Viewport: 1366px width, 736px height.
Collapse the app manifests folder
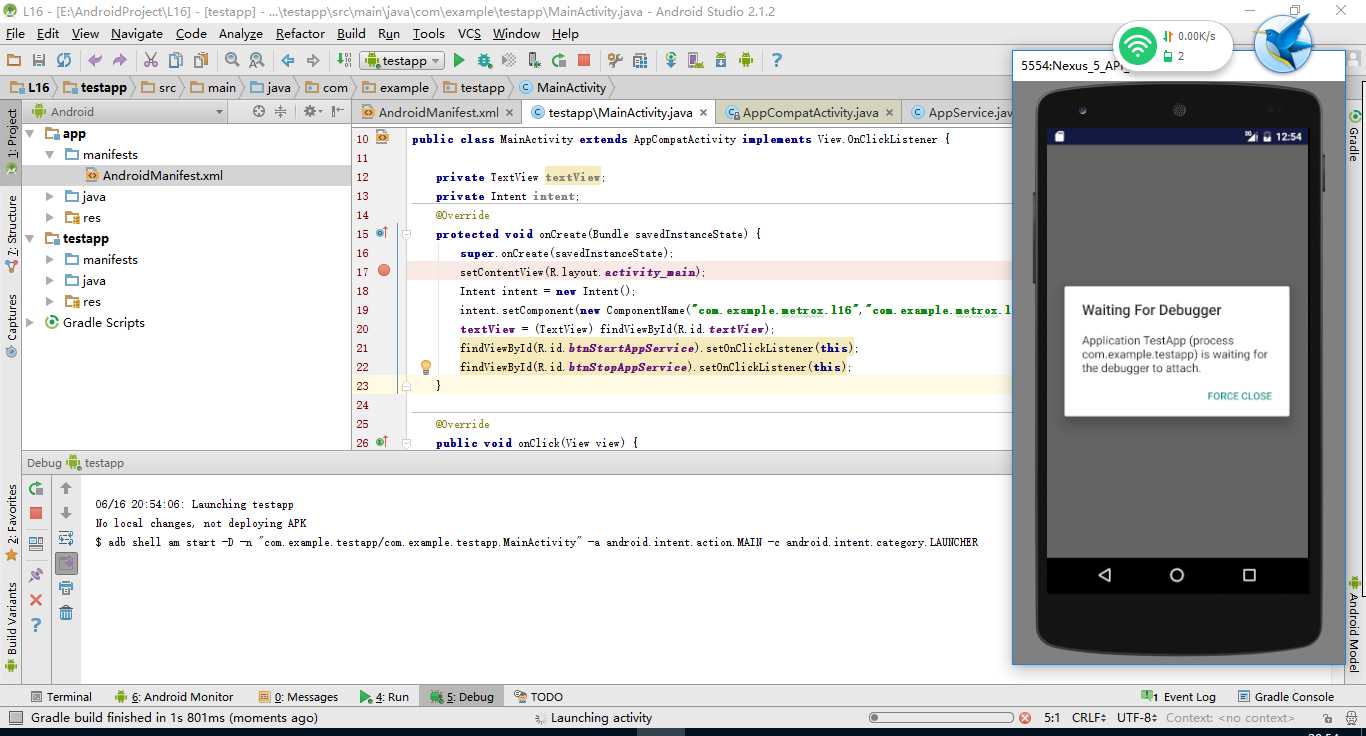[x=50, y=154]
